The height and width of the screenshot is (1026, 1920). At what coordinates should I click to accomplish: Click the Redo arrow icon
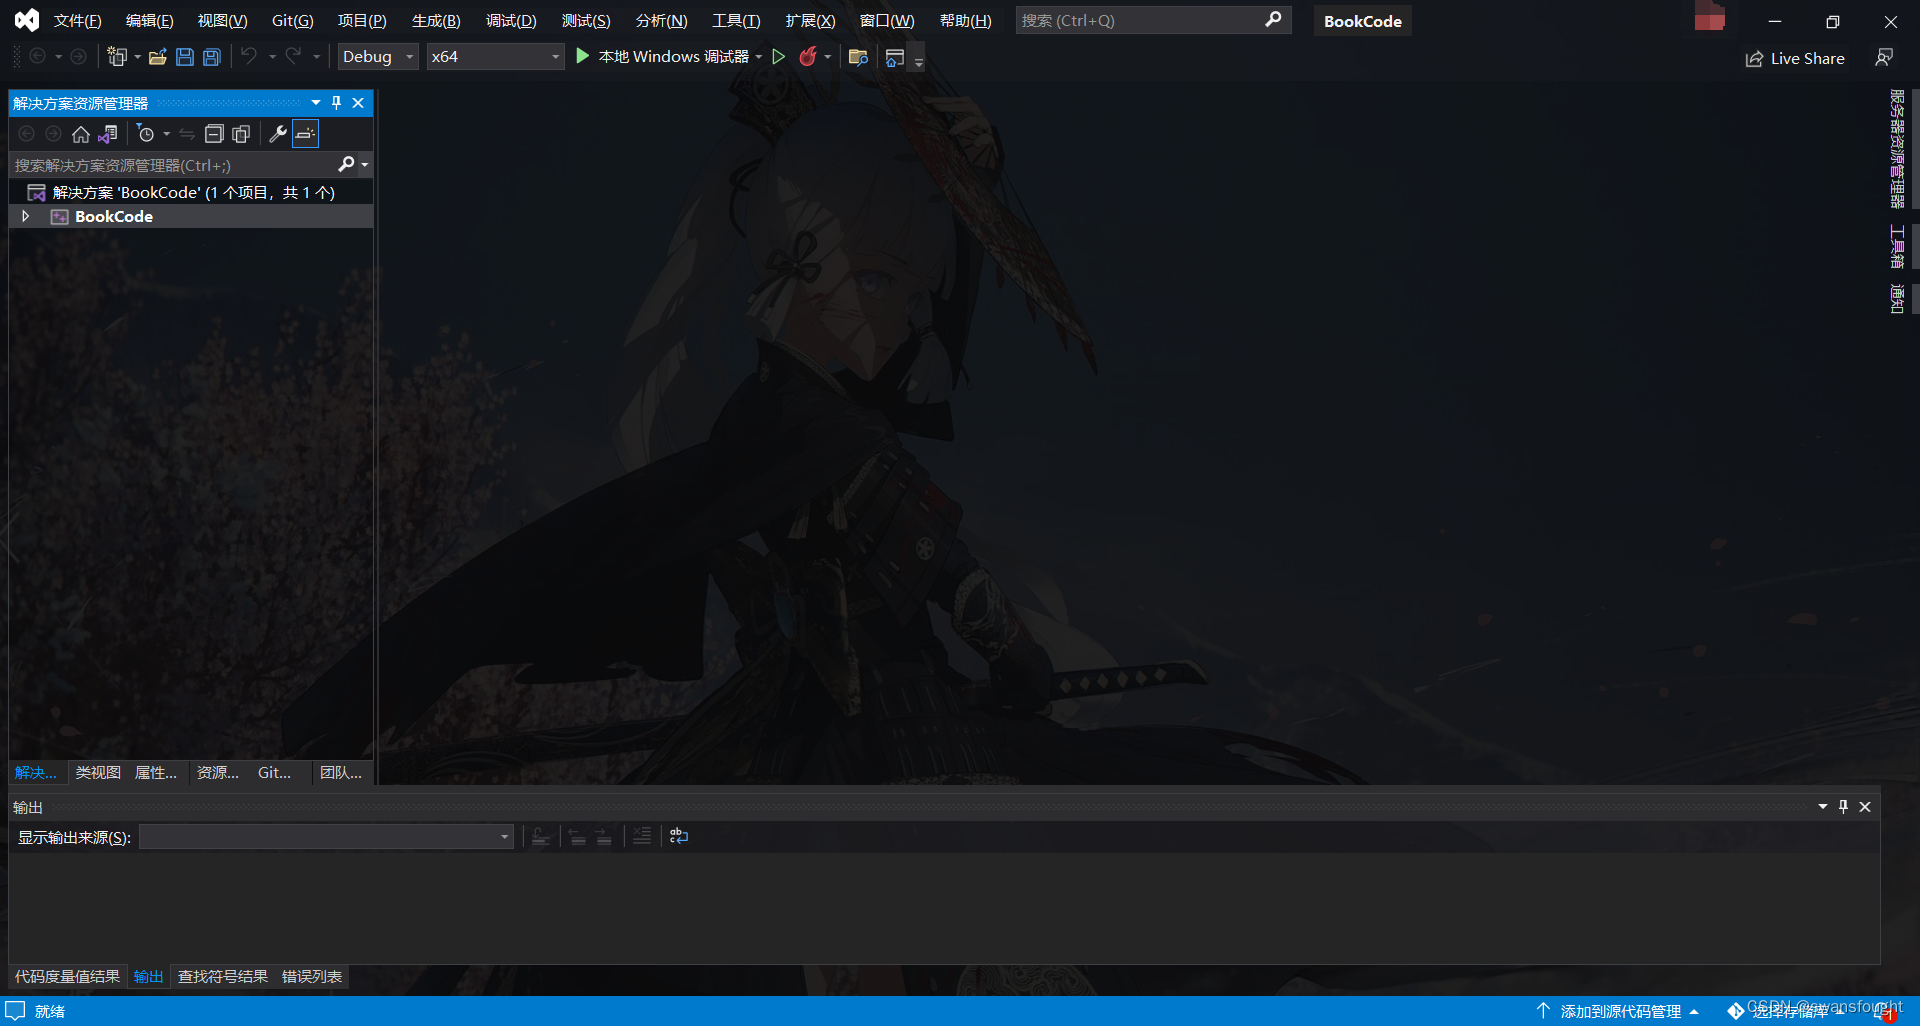[x=293, y=57]
